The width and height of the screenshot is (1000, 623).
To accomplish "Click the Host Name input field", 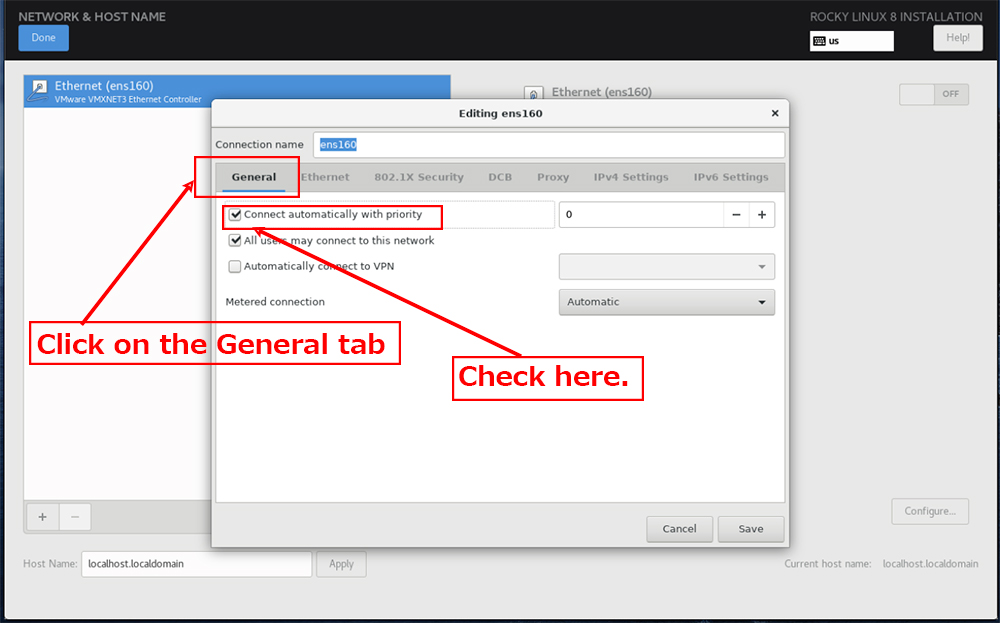I will pos(196,564).
